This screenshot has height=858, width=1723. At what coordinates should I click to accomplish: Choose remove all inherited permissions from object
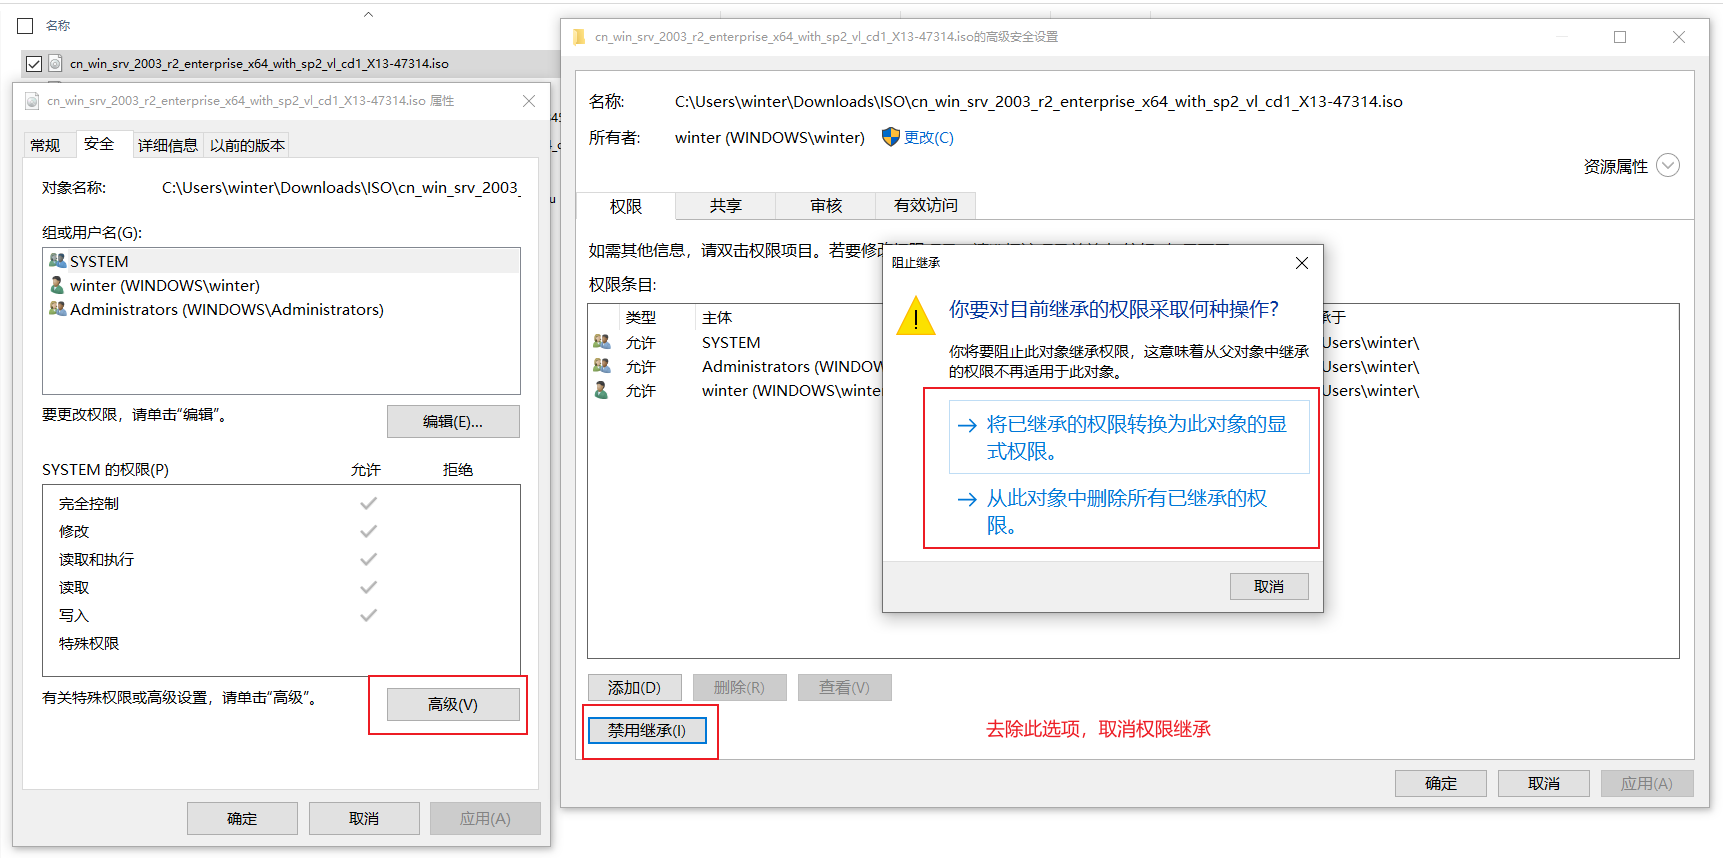(x=1129, y=512)
